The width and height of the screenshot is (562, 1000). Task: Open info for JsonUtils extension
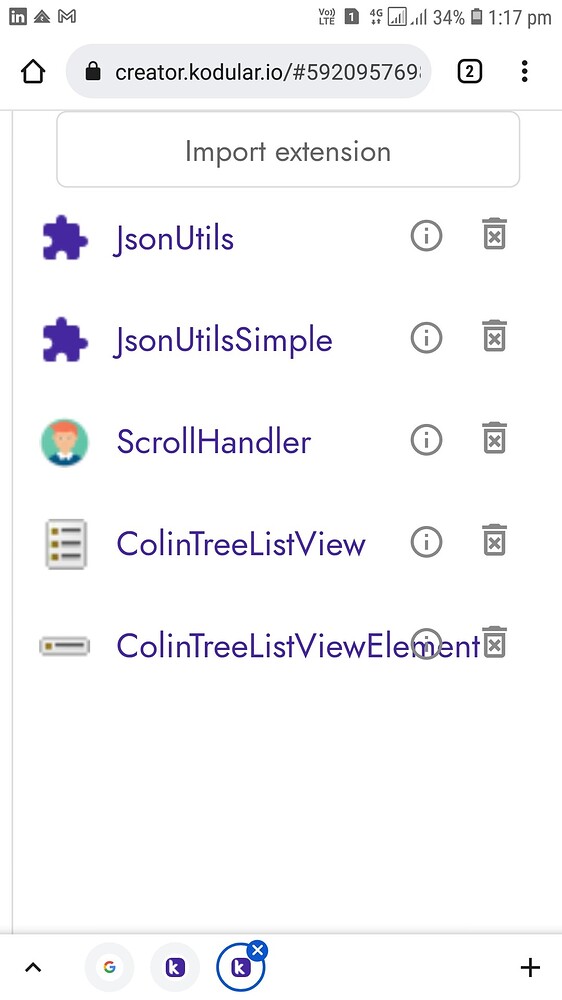coord(426,236)
